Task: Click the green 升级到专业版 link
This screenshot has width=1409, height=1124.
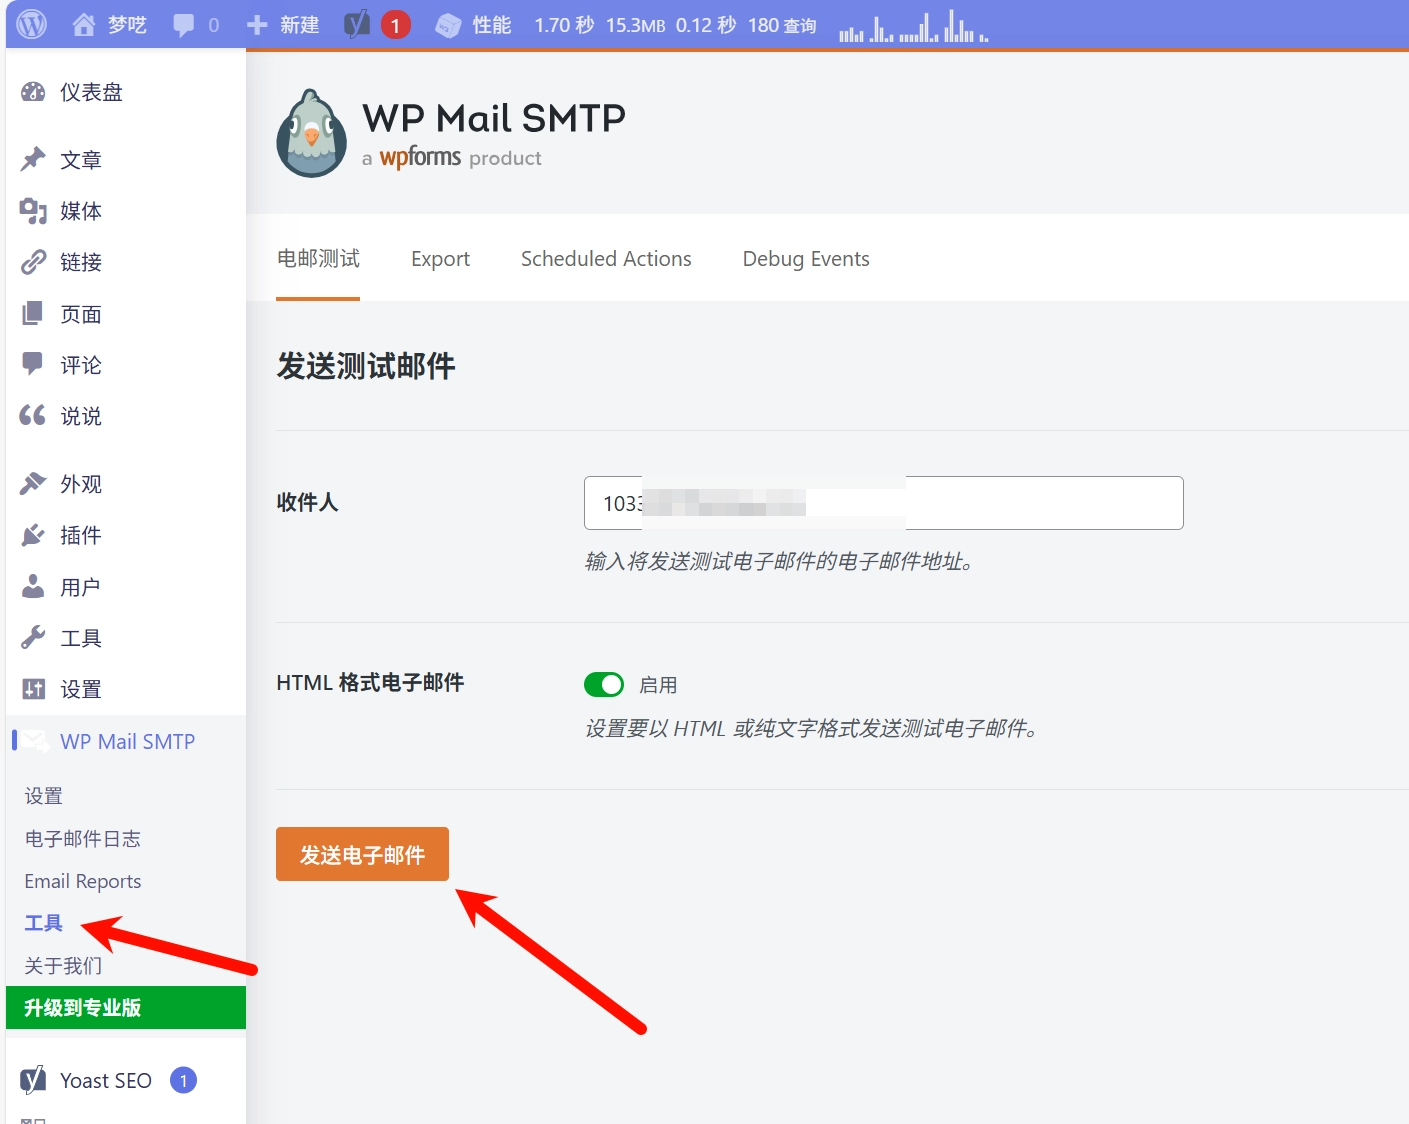Action: [126, 1008]
